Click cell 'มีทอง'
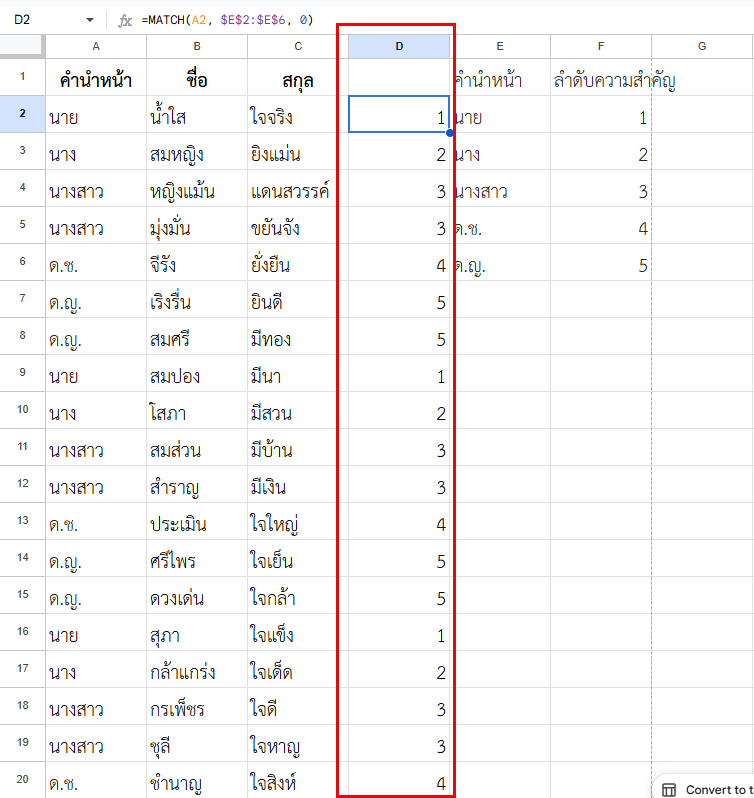The height and width of the screenshot is (798, 754). tap(298, 336)
